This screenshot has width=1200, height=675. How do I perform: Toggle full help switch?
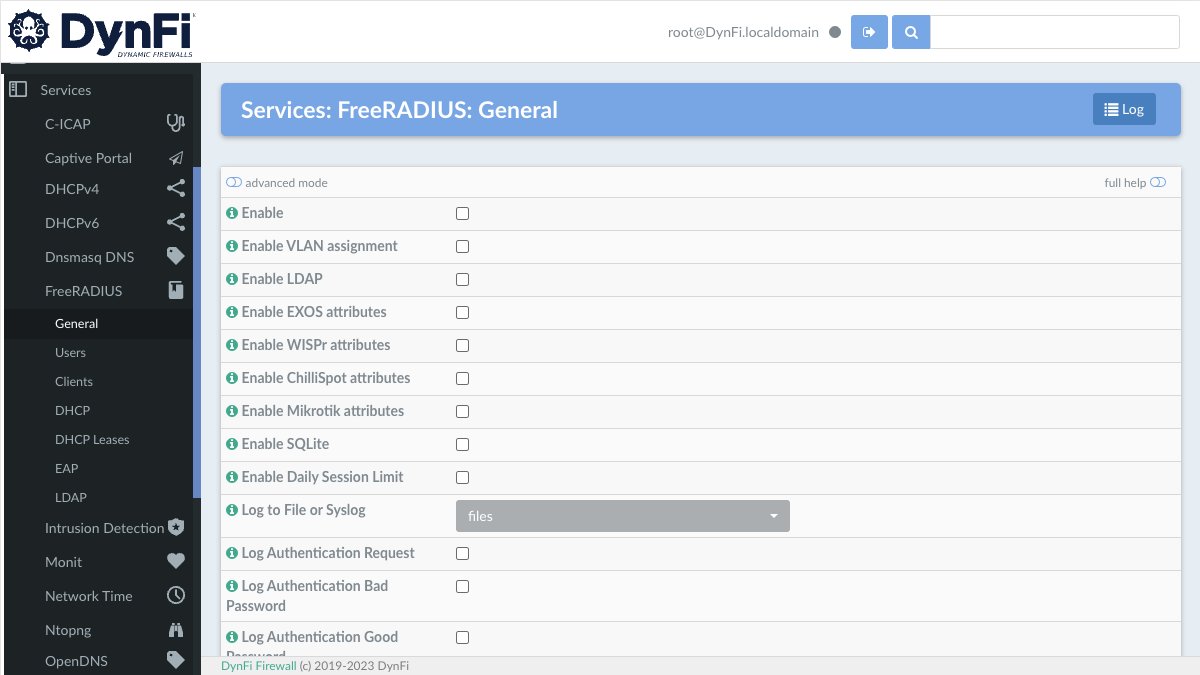pos(1158,182)
